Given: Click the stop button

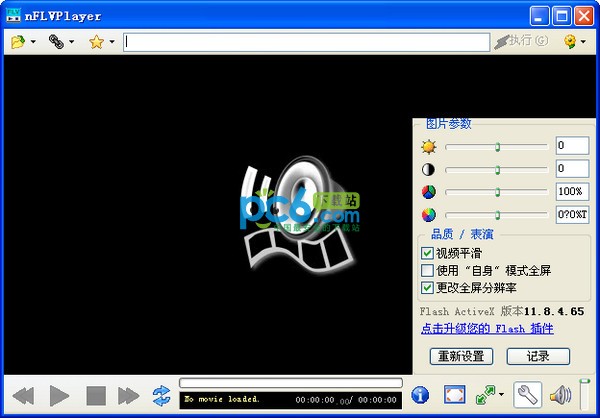Looking at the screenshot, I should tap(96, 396).
